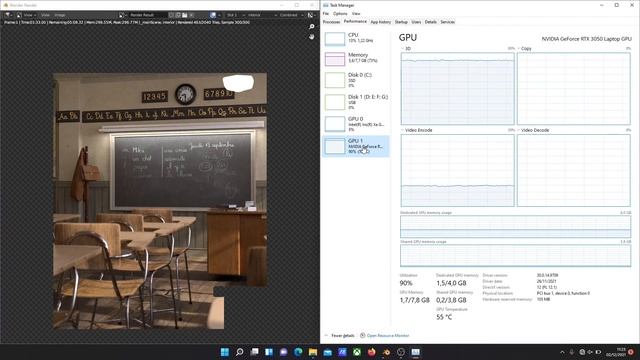This screenshot has width=640, height=360.
Task: Open the taskbar clock and date
Action: [x=616, y=352]
